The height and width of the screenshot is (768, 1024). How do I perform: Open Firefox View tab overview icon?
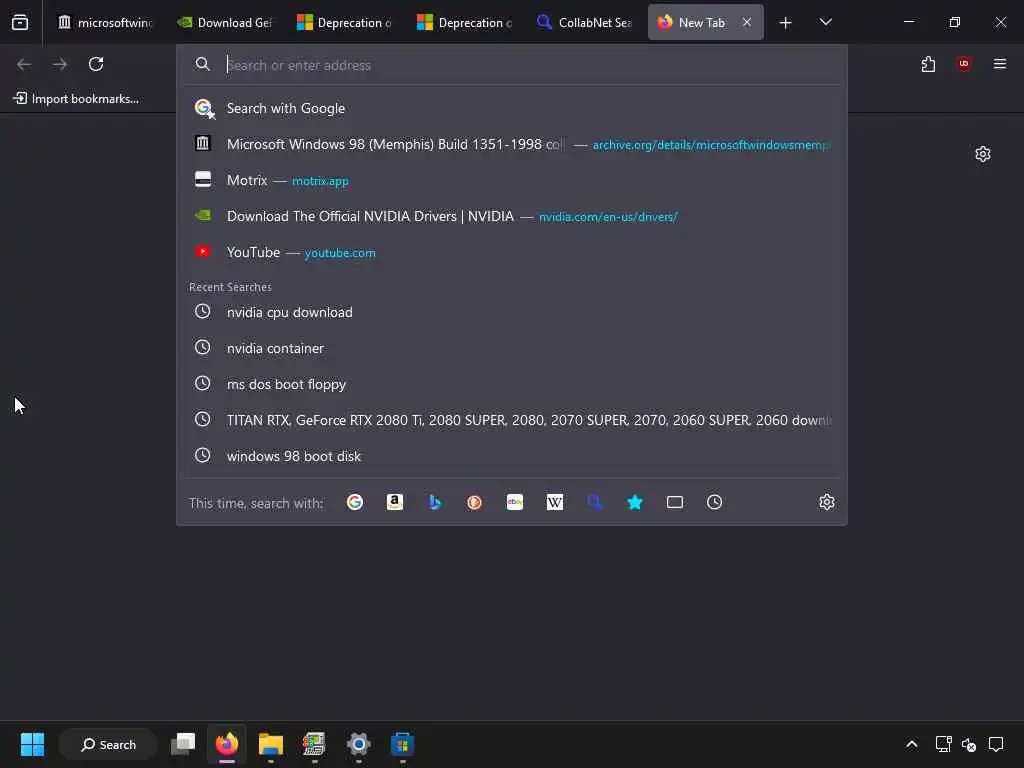tap(20, 22)
